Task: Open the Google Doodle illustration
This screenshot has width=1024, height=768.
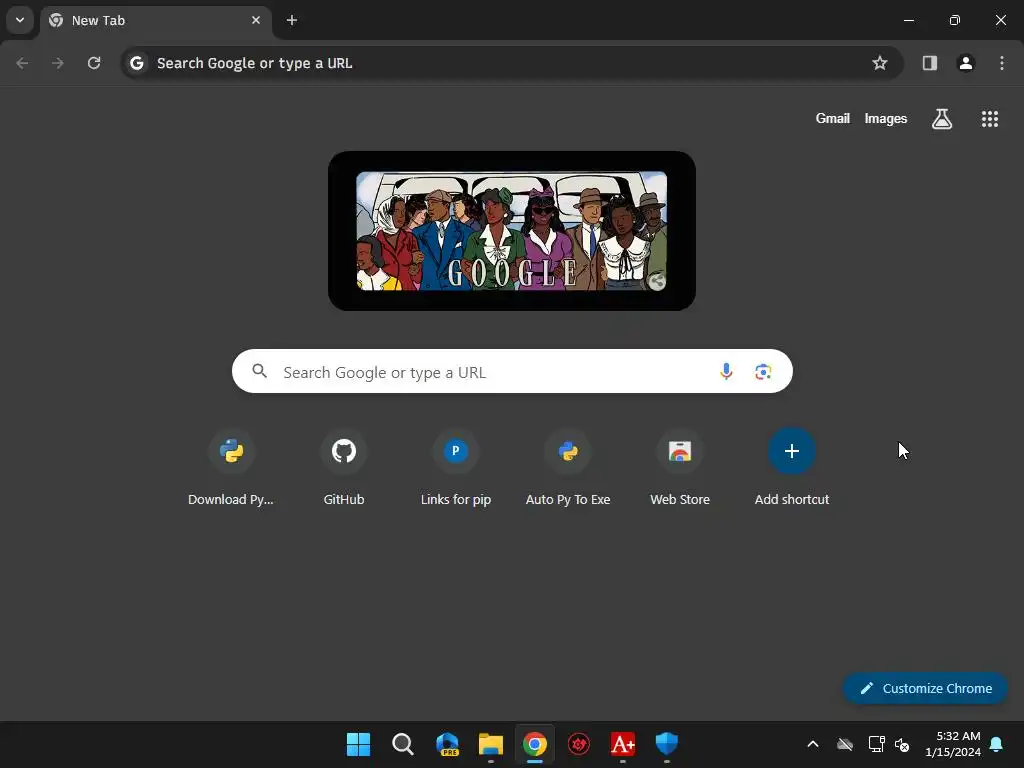Action: pyautogui.click(x=511, y=231)
